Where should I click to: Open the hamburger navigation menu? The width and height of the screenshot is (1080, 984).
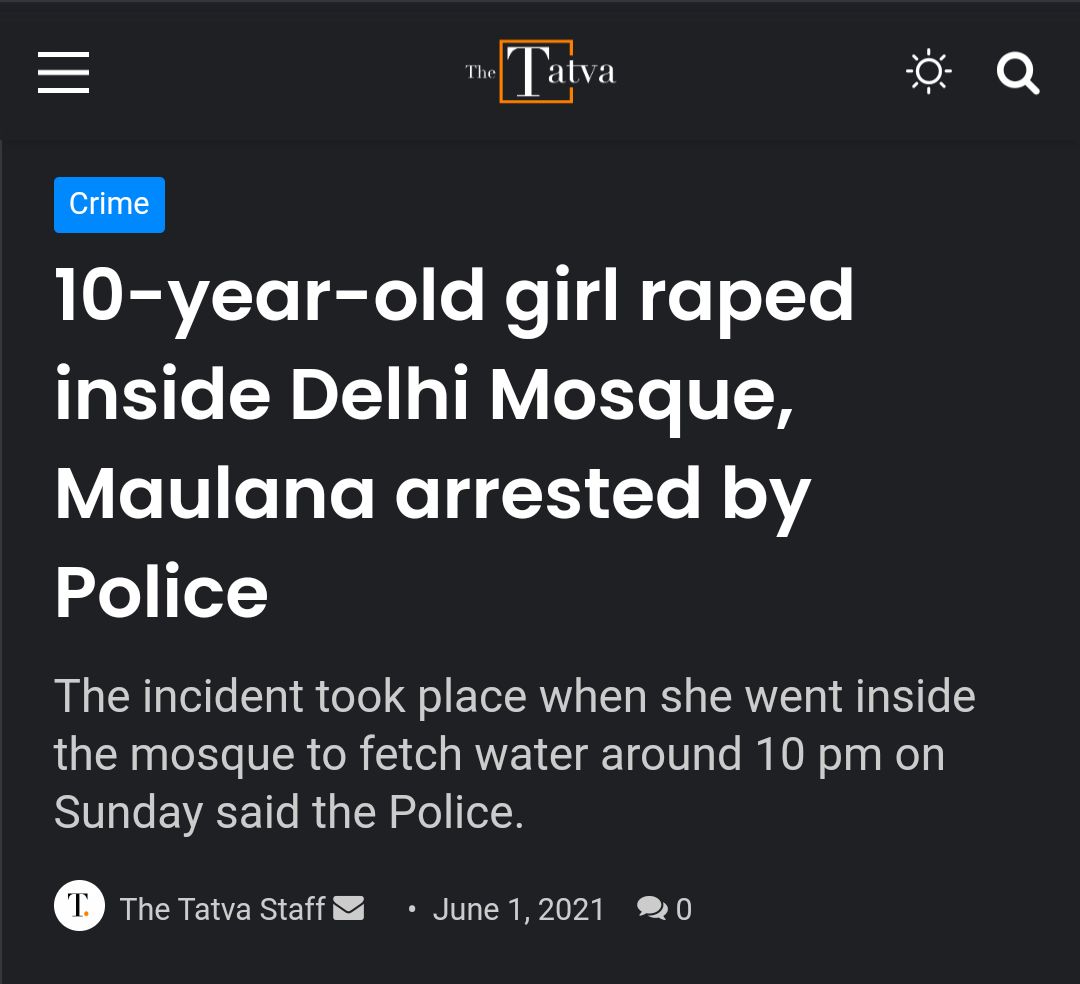[63, 72]
